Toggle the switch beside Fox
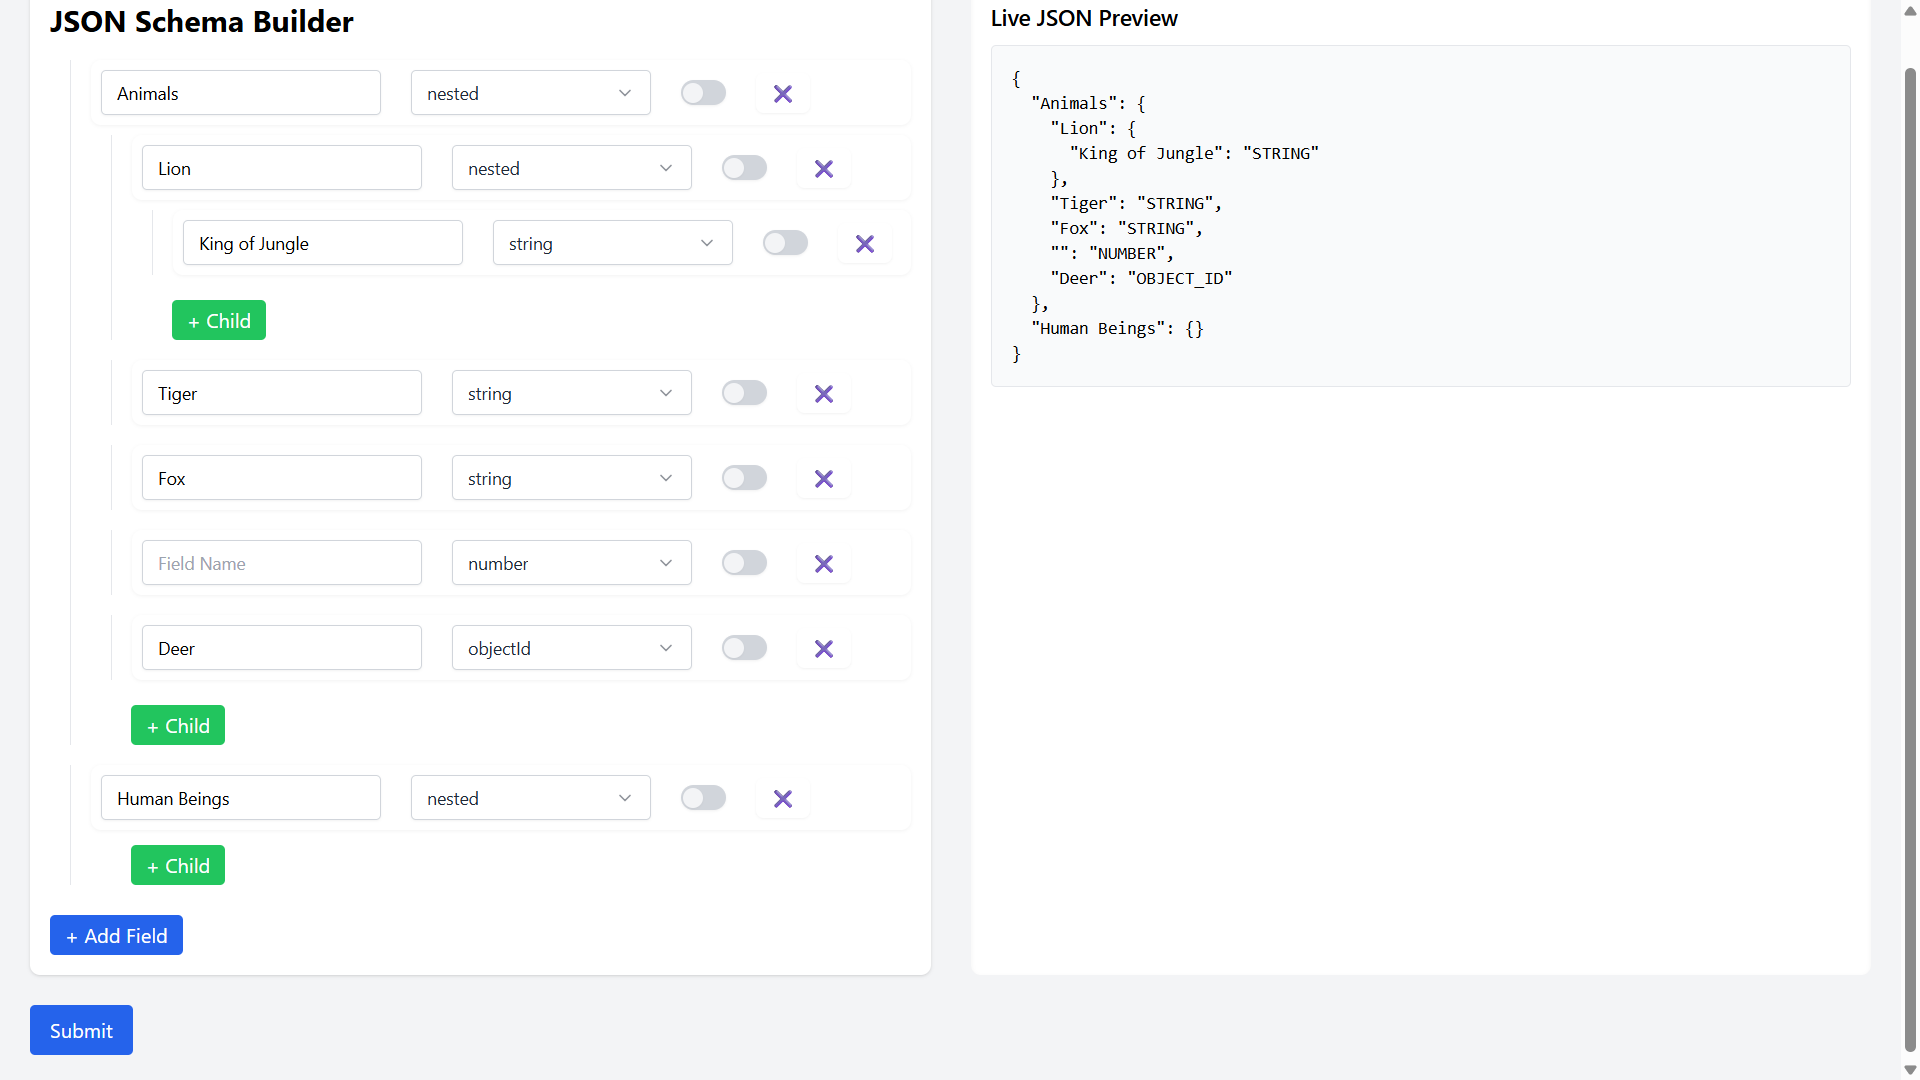1920x1080 pixels. [745, 478]
